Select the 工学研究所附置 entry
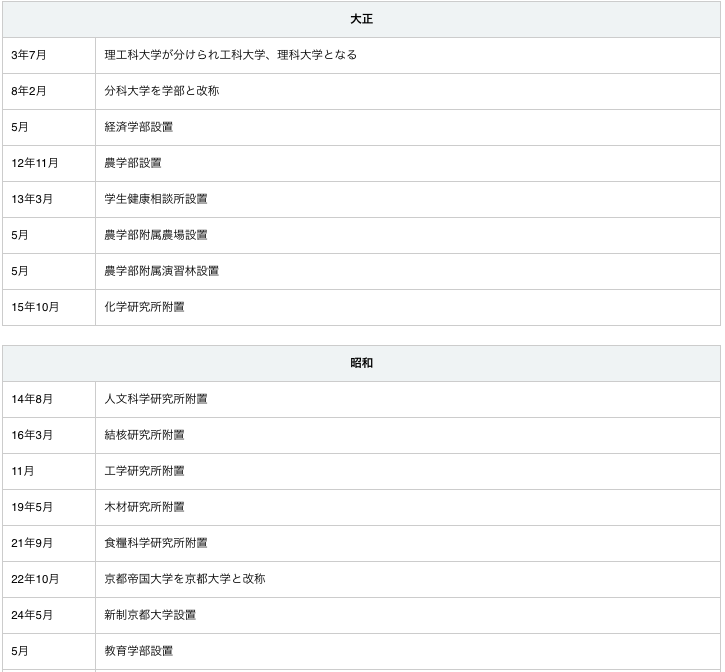Viewport: 725px width, 672px height. click(x=408, y=471)
